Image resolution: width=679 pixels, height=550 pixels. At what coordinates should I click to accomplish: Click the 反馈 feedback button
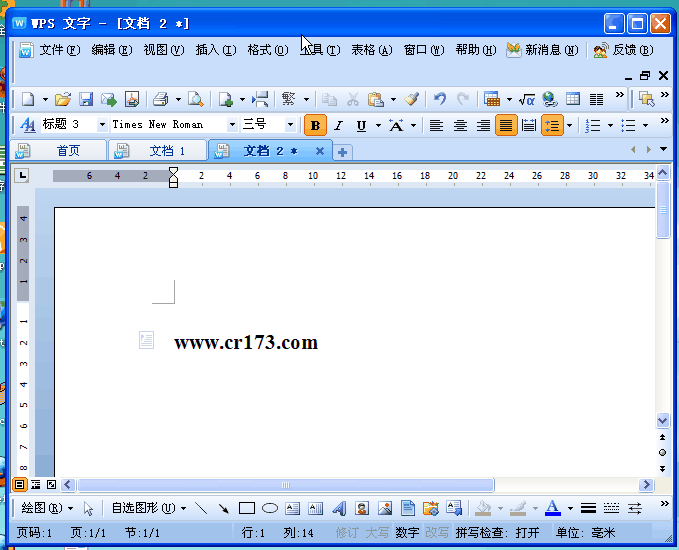coord(624,50)
